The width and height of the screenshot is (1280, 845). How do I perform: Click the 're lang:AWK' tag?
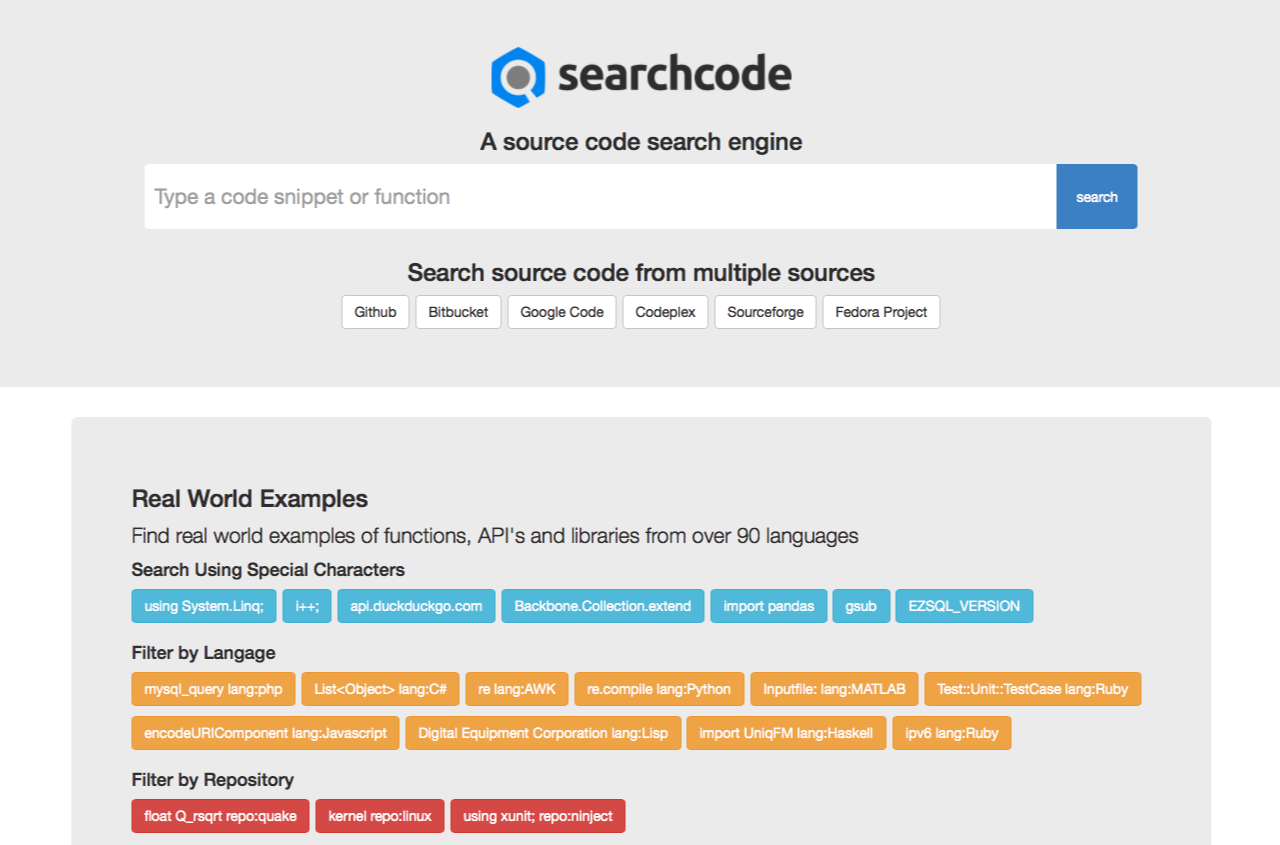click(x=517, y=689)
